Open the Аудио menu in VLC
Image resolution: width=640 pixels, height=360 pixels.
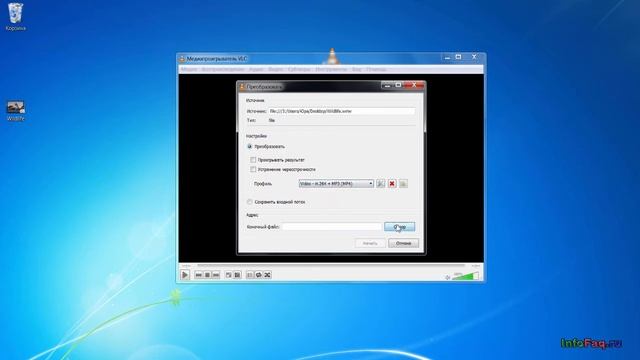pyautogui.click(x=256, y=69)
